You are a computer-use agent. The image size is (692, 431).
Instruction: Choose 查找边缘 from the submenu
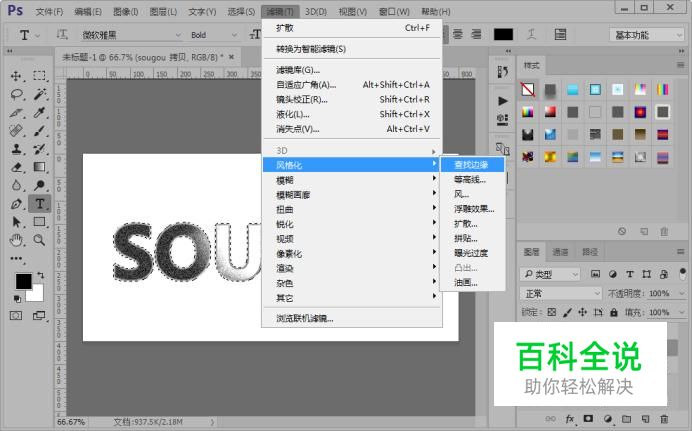pos(473,165)
